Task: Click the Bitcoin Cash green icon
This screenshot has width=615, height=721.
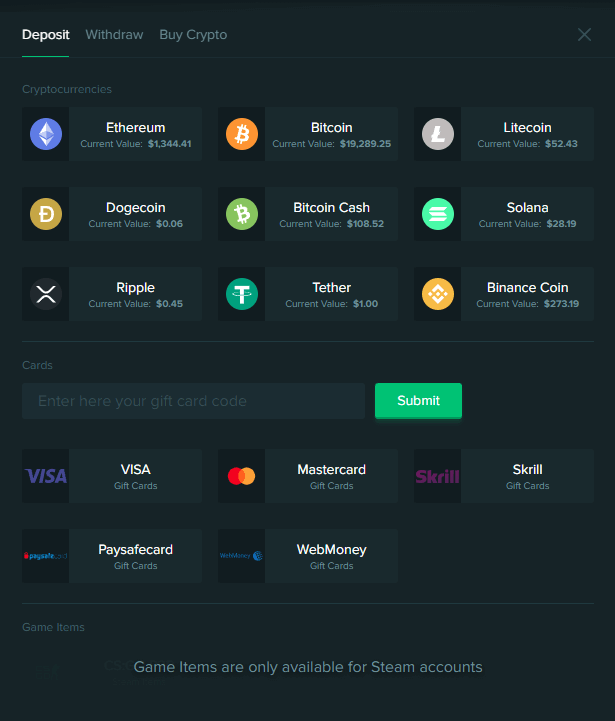Action: (242, 214)
